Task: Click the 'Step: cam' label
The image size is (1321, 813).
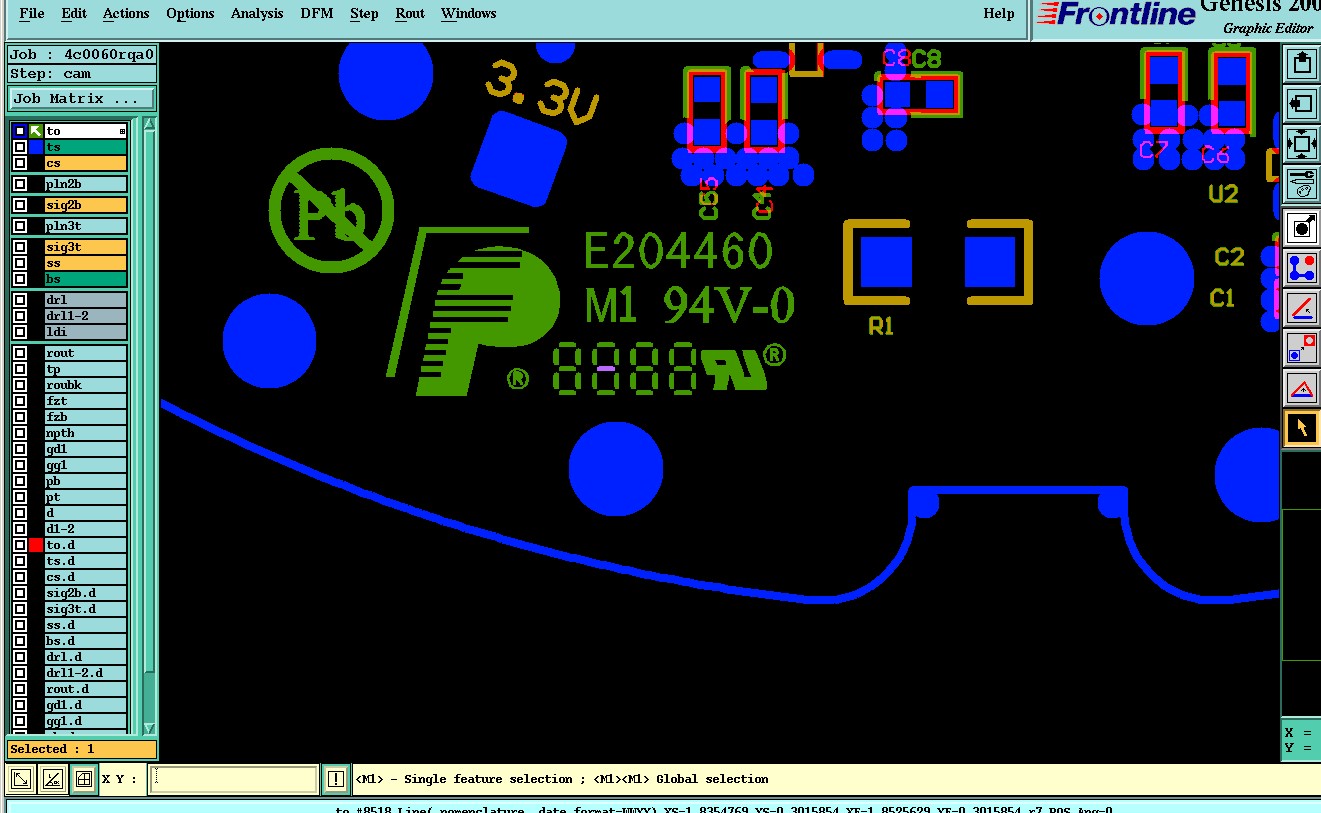Action: pyautogui.click(x=82, y=74)
